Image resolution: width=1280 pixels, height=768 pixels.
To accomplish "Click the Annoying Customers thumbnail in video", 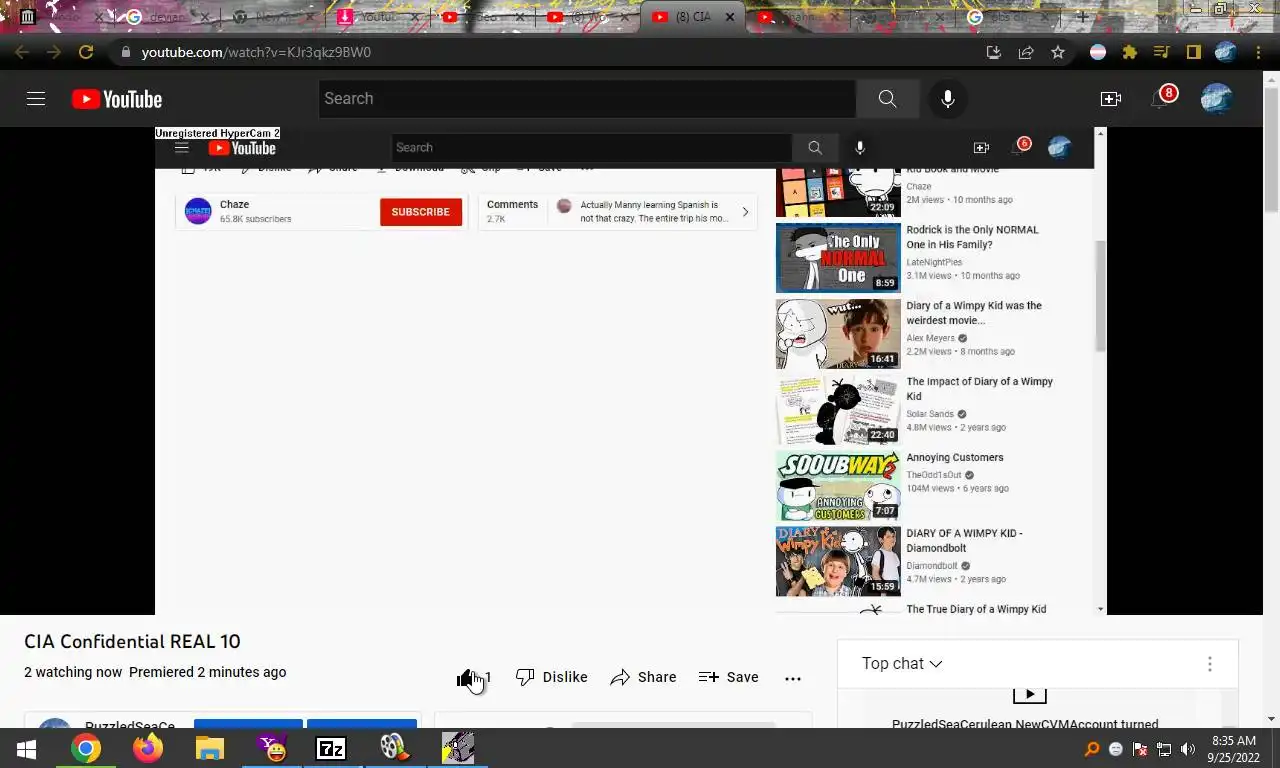I will click(838, 486).
